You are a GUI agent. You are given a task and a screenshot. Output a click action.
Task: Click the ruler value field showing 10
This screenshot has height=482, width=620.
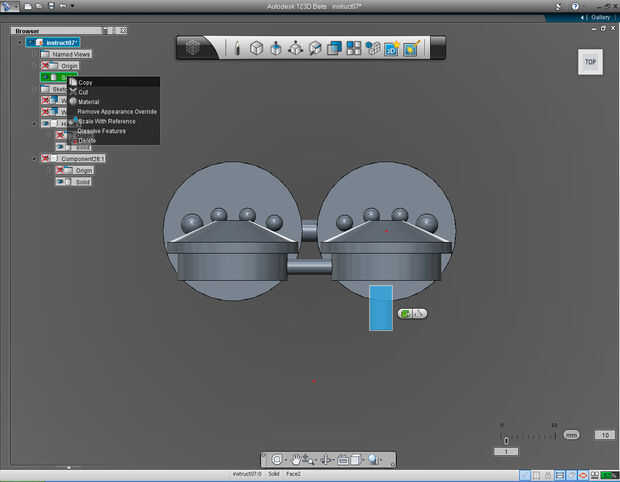coord(605,435)
